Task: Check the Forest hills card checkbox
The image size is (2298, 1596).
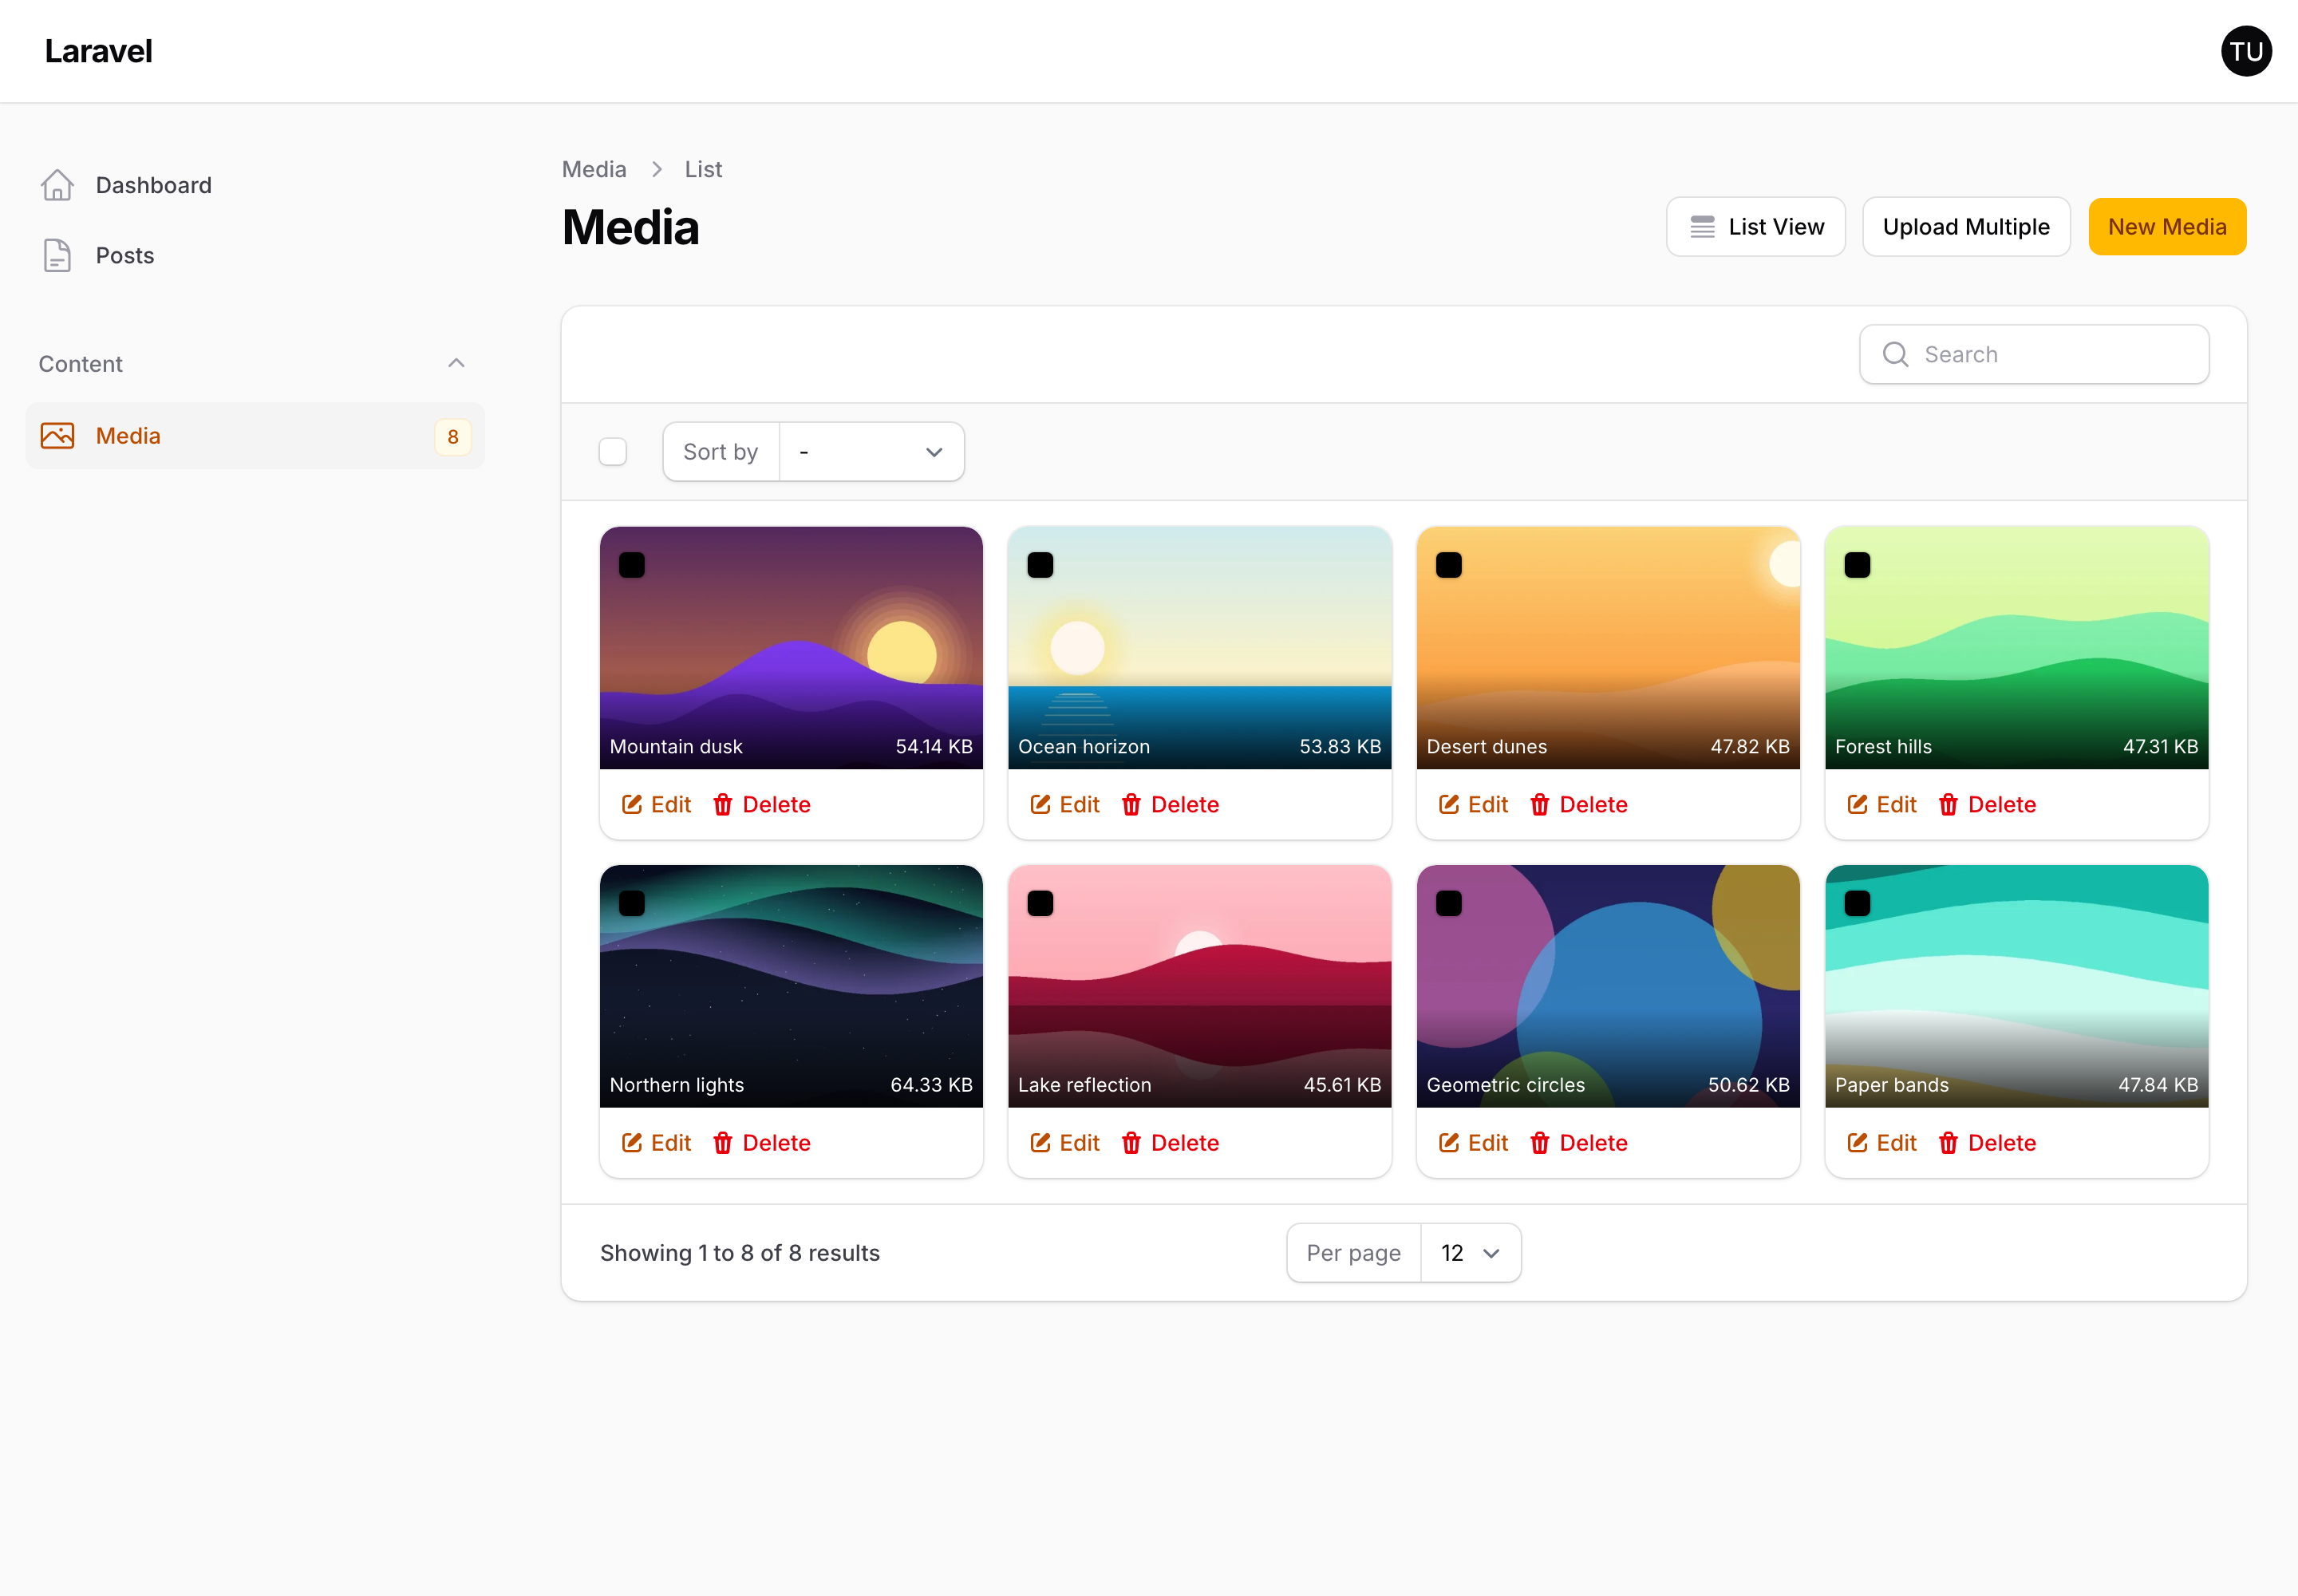Action: click(1857, 565)
